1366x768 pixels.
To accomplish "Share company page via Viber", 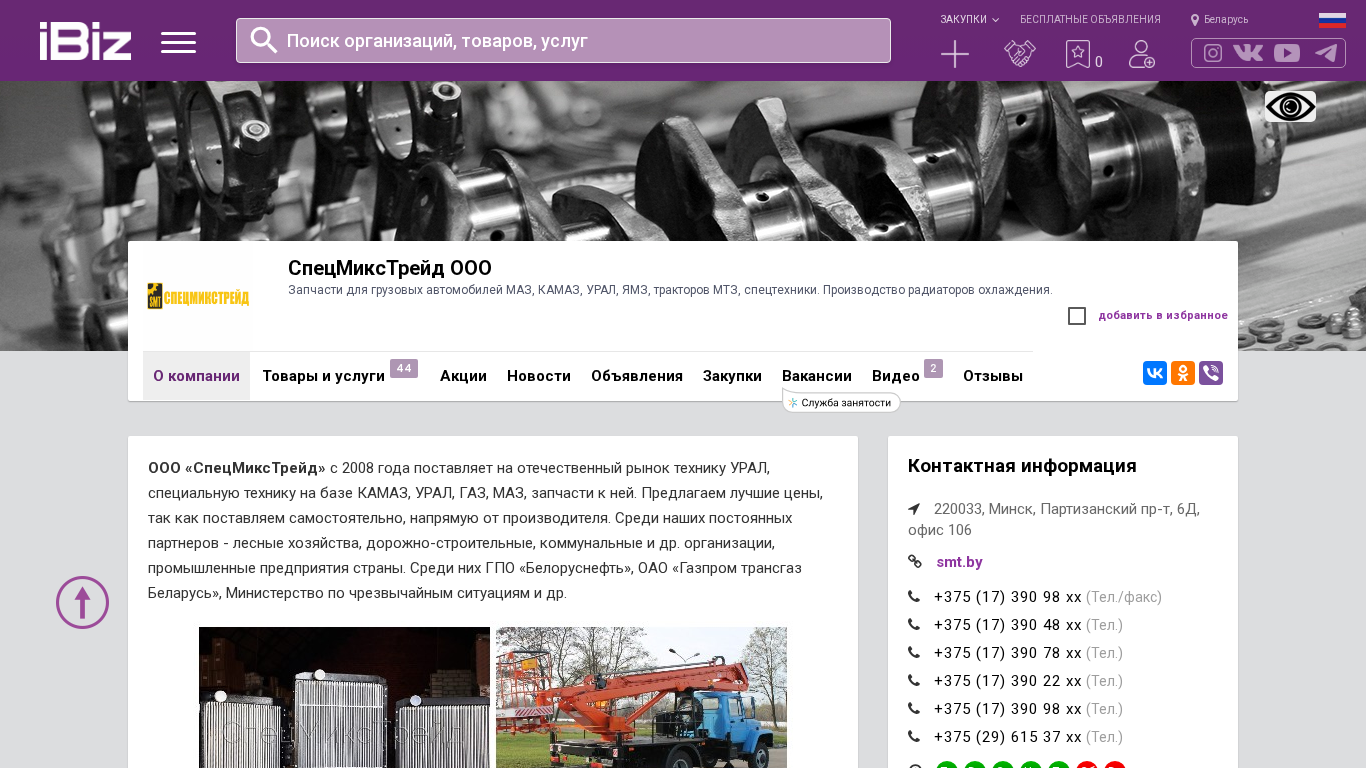I will [x=1211, y=373].
